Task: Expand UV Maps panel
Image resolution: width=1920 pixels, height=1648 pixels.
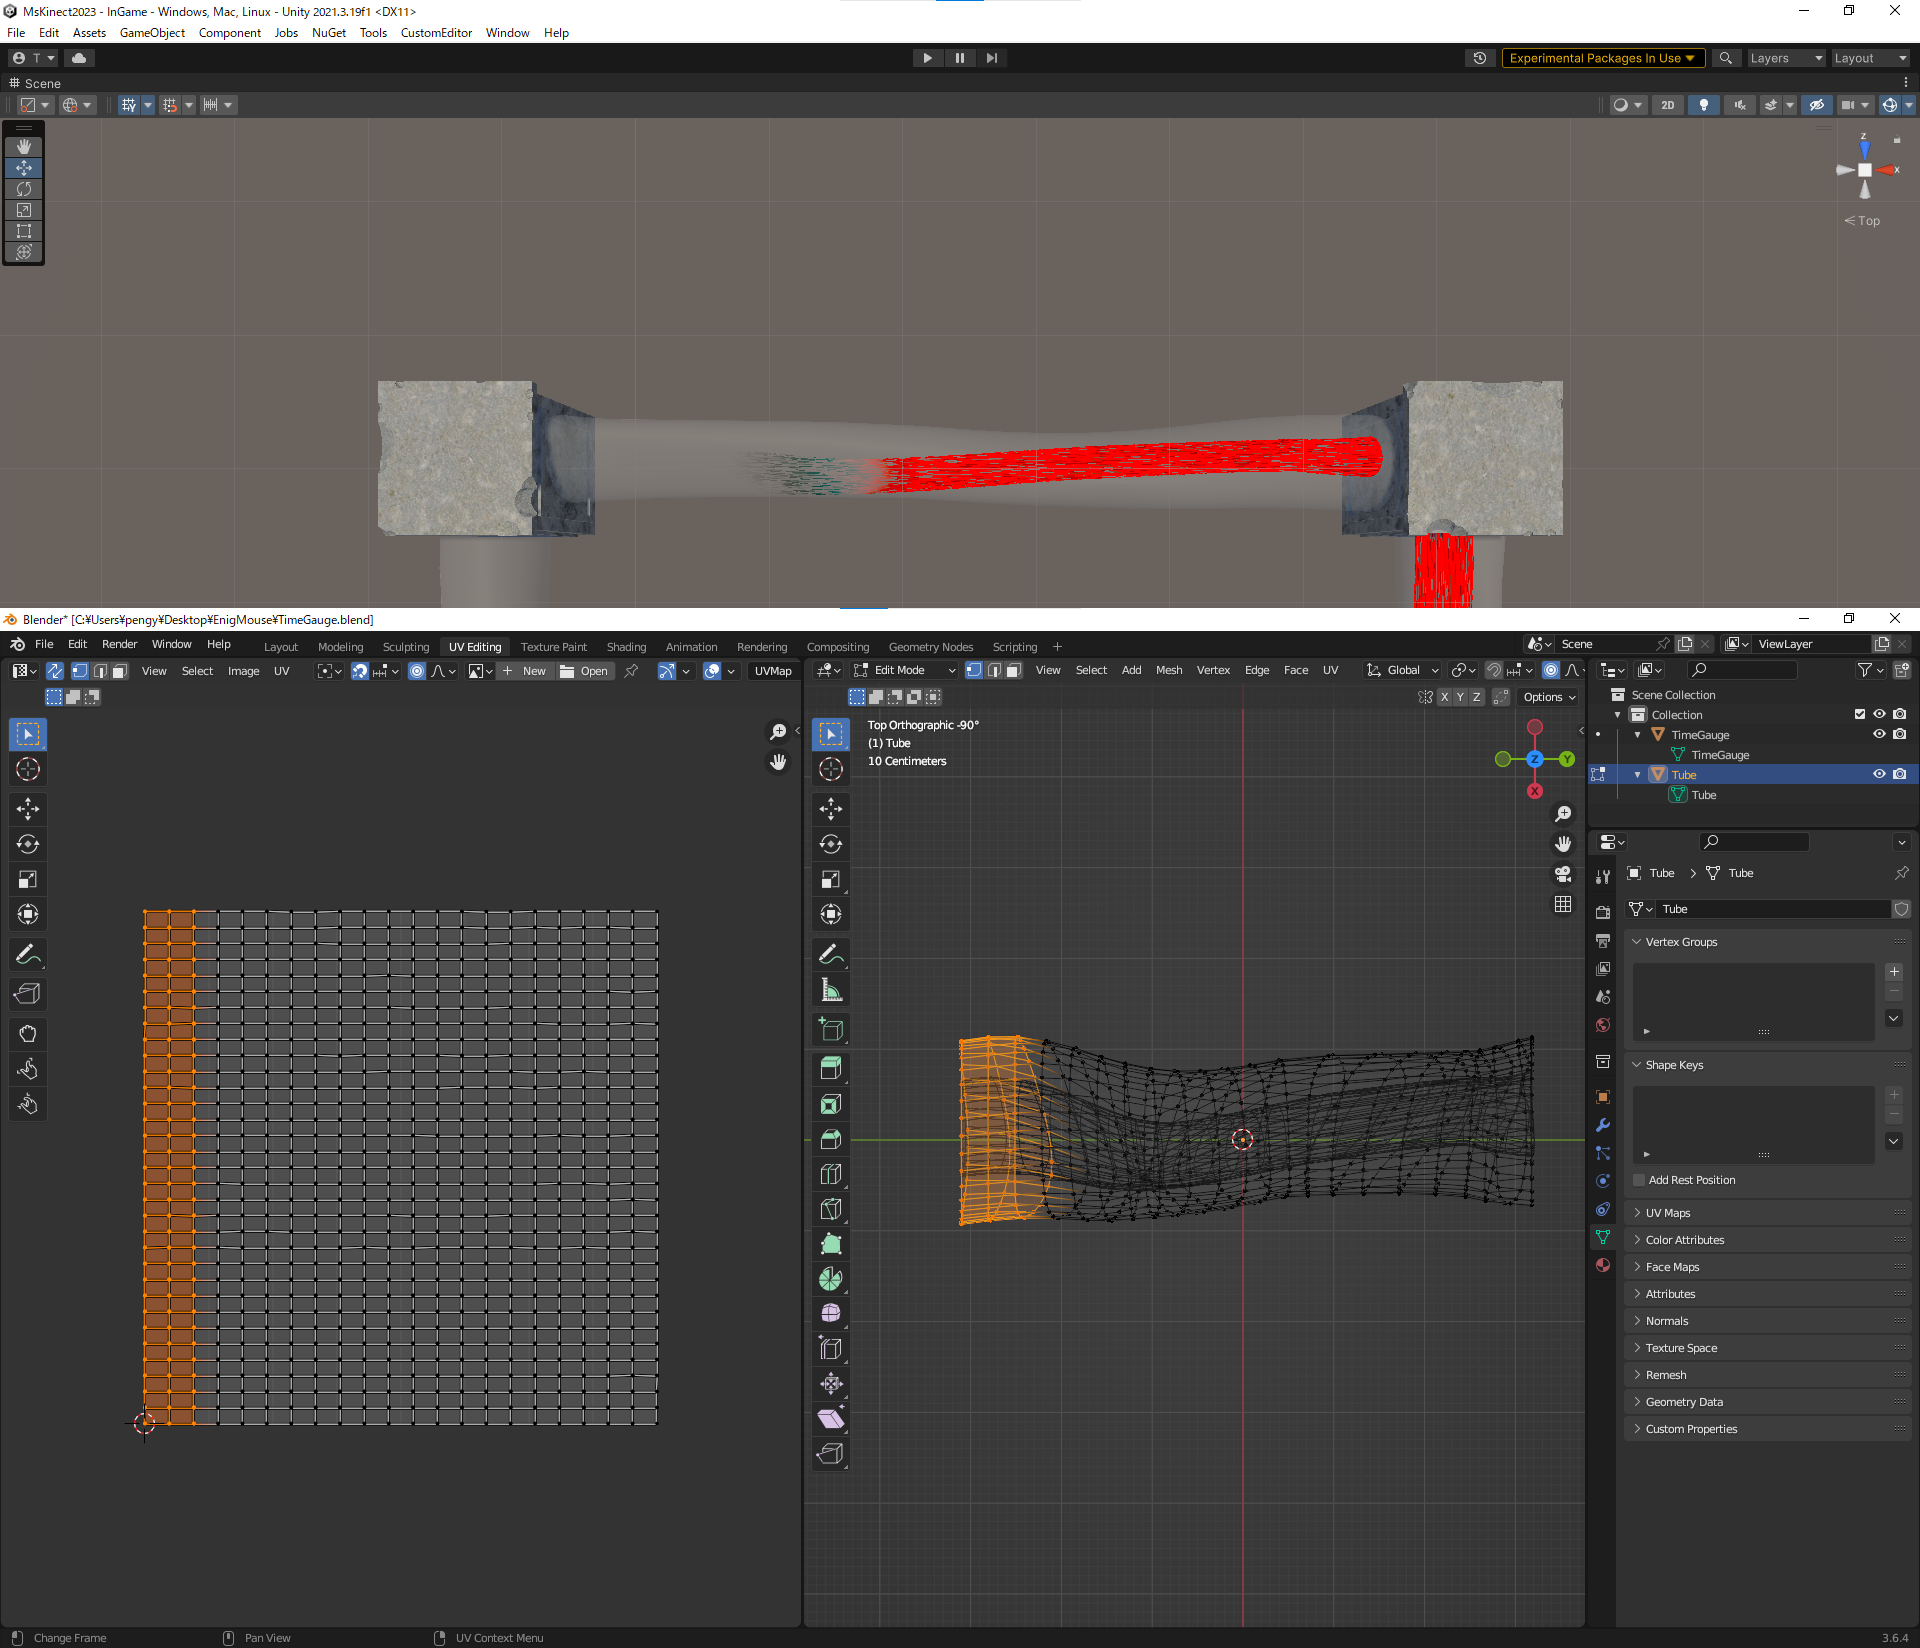Action: [1767, 1213]
